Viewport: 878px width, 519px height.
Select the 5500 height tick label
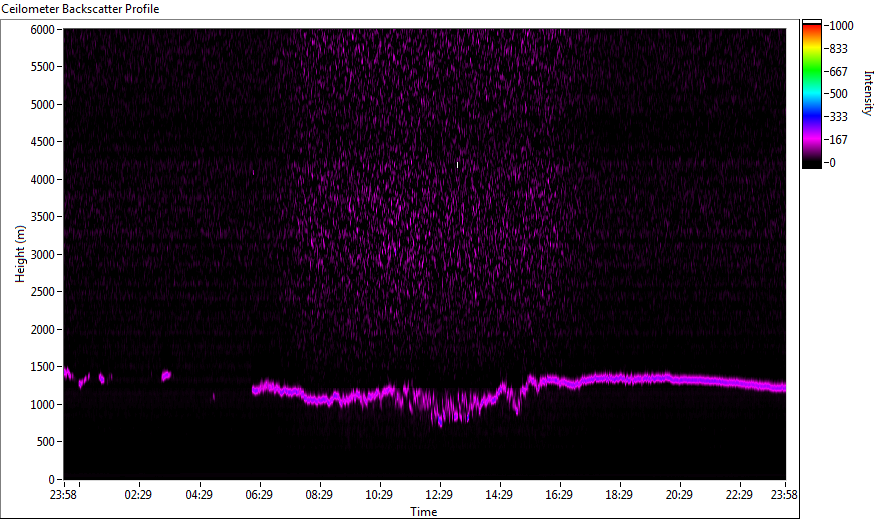43,67
